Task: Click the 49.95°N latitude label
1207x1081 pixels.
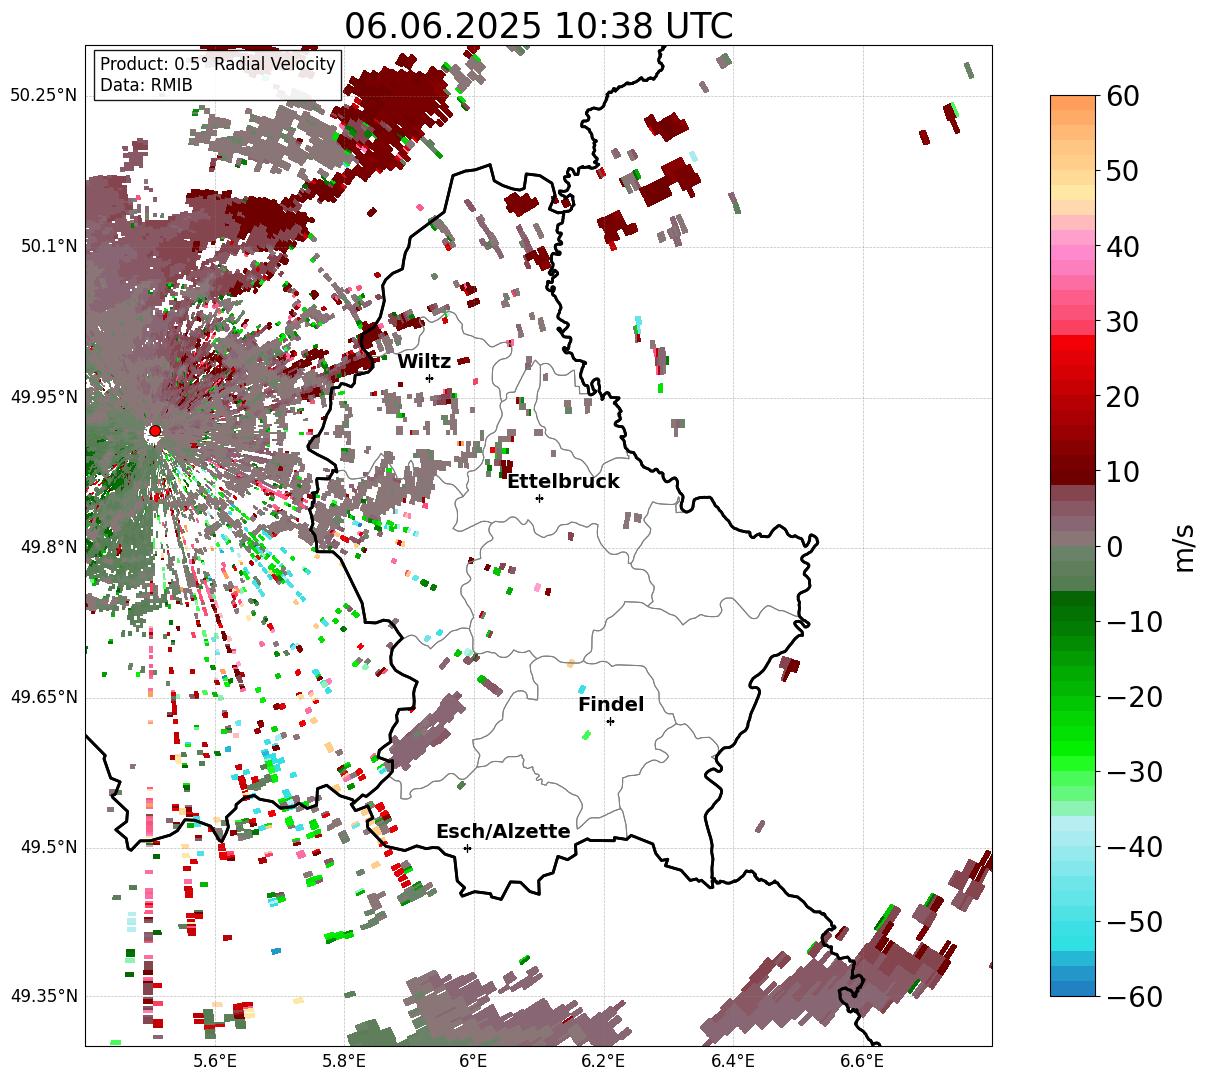Action: (44, 397)
